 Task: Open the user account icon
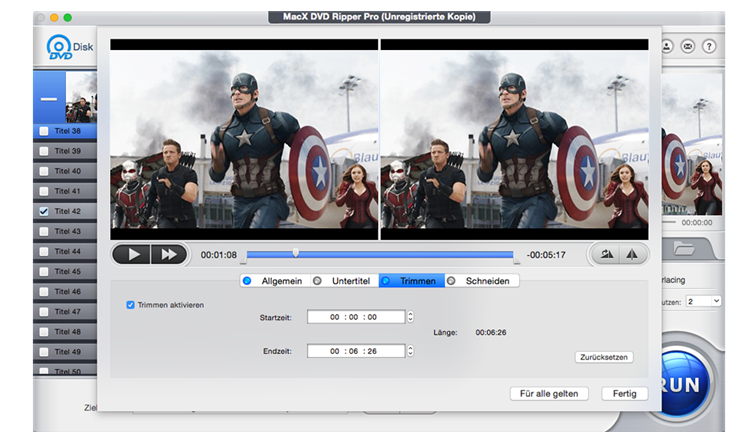click(666, 47)
